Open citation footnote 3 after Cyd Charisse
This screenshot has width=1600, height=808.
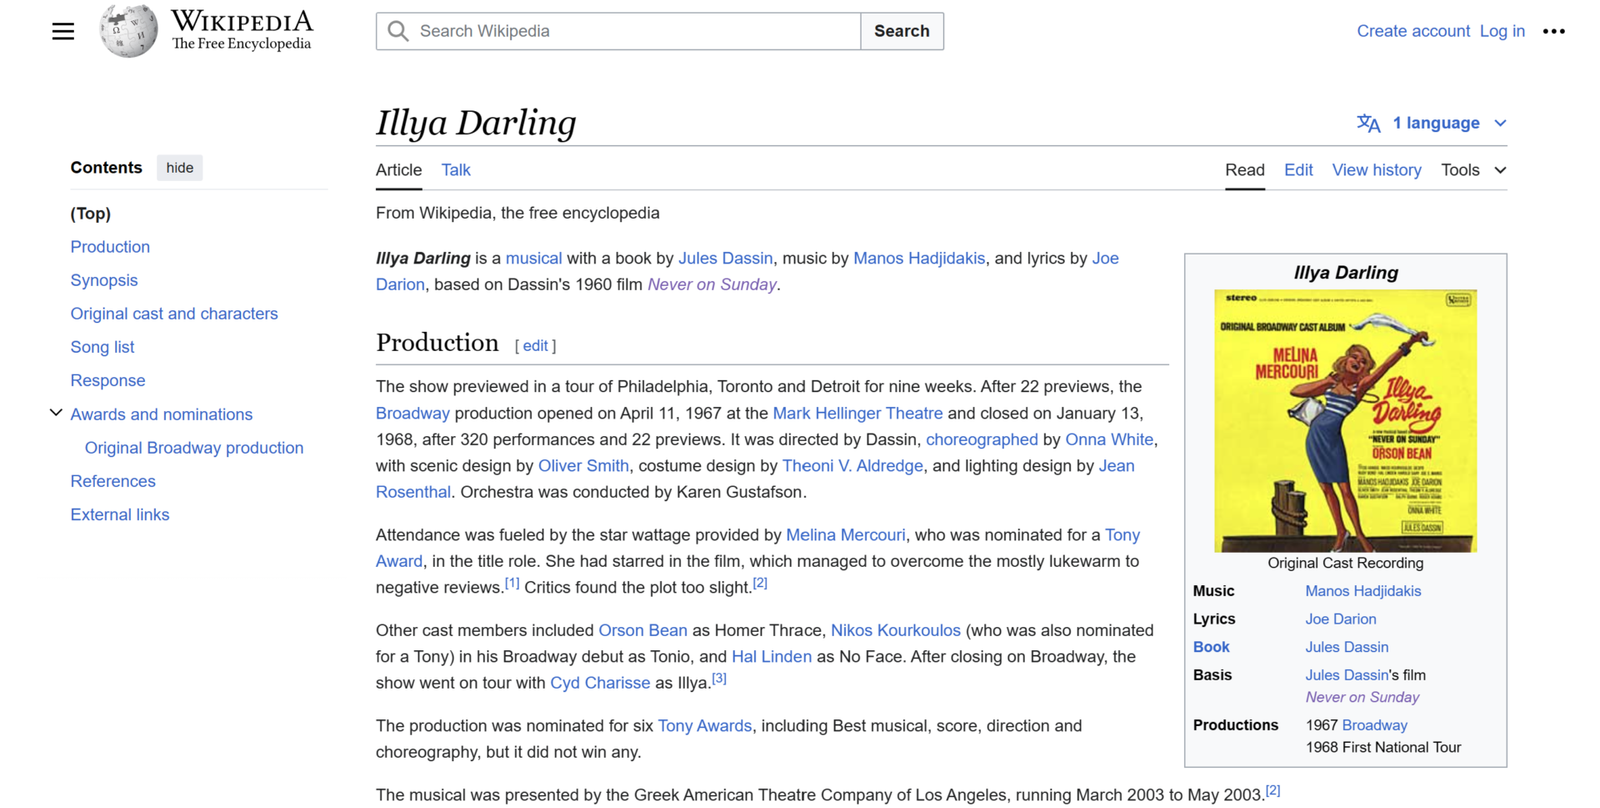[719, 679]
